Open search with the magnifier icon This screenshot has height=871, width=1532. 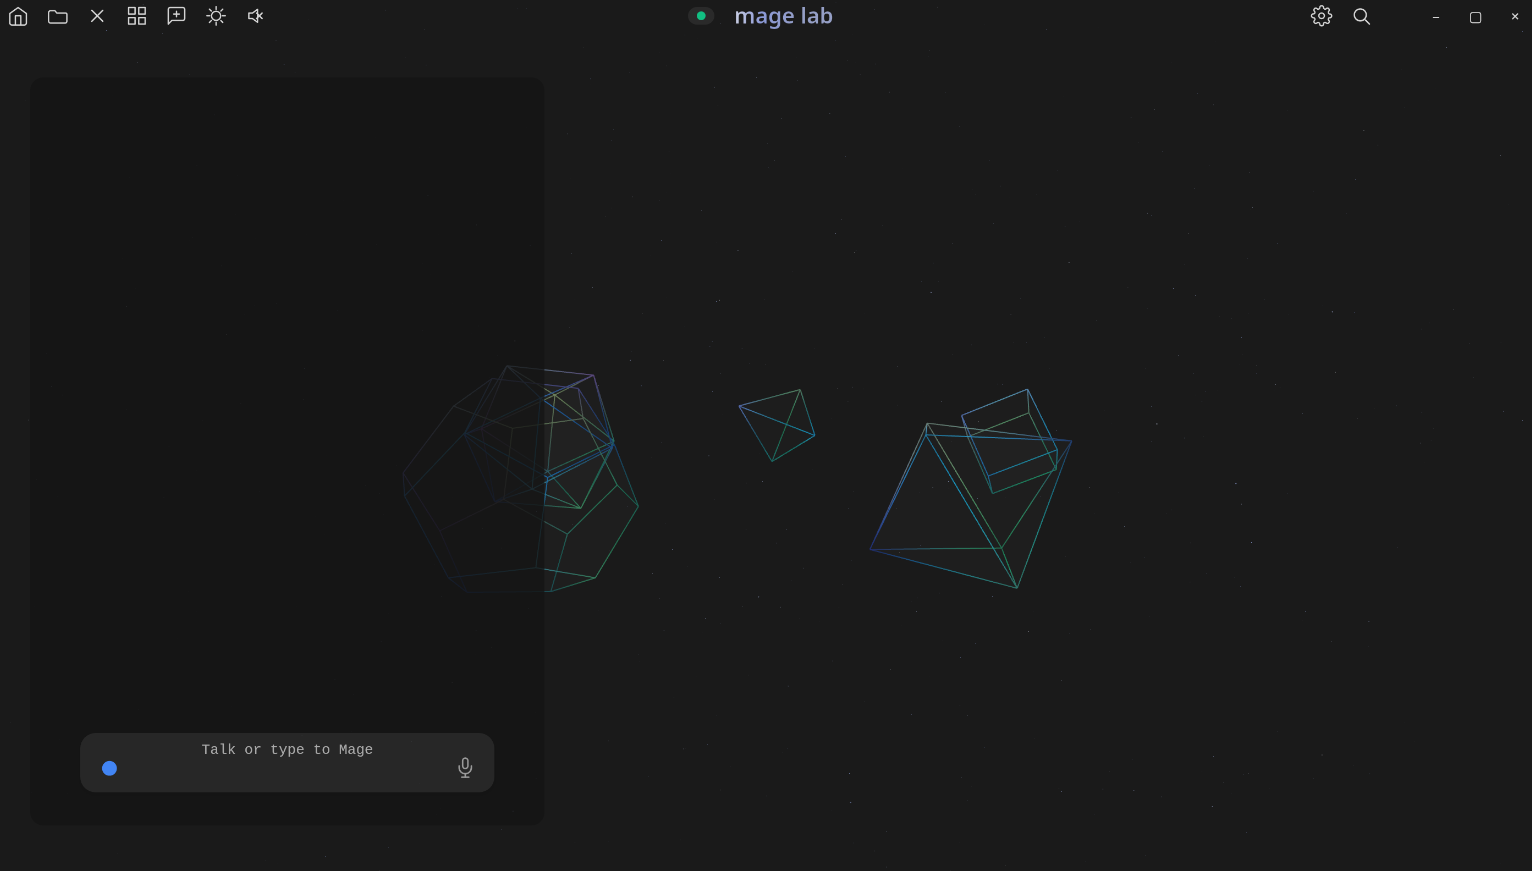pos(1362,16)
